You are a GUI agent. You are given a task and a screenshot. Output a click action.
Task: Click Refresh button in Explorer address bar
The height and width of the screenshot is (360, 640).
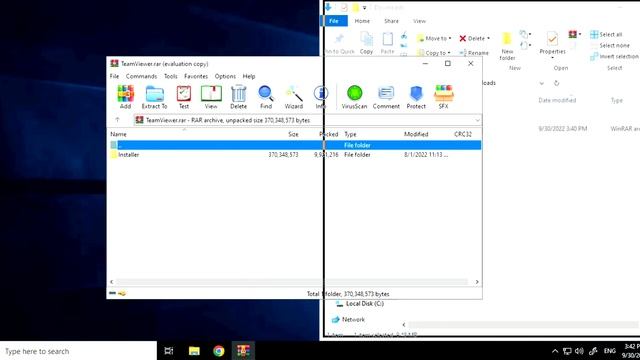556,83
